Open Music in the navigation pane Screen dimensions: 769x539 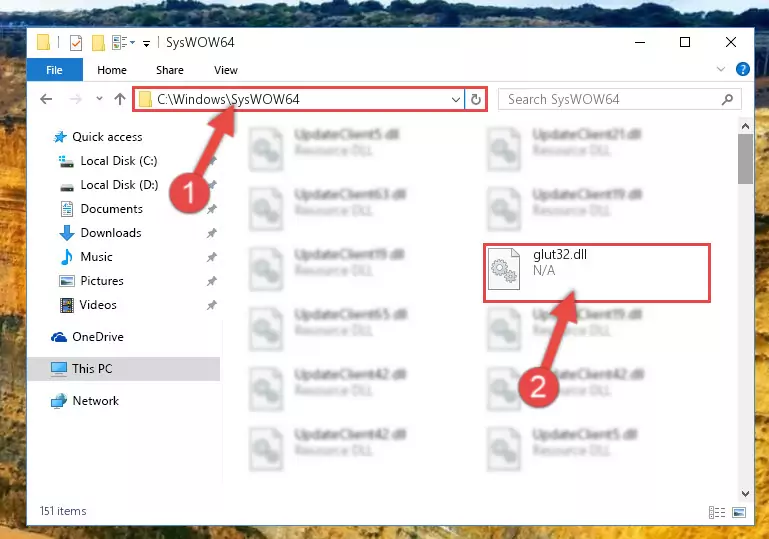(96, 257)
